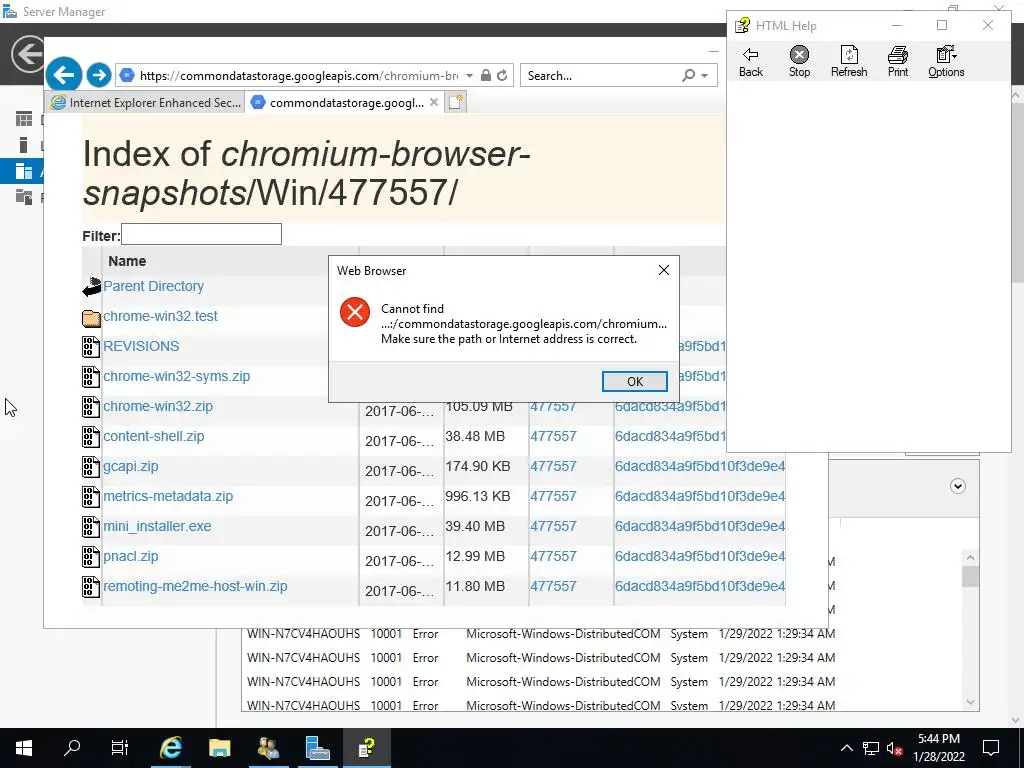This screenshot has height=768, width=1024.
Task: Download content-shell.zip
Action: click(153, 436)
